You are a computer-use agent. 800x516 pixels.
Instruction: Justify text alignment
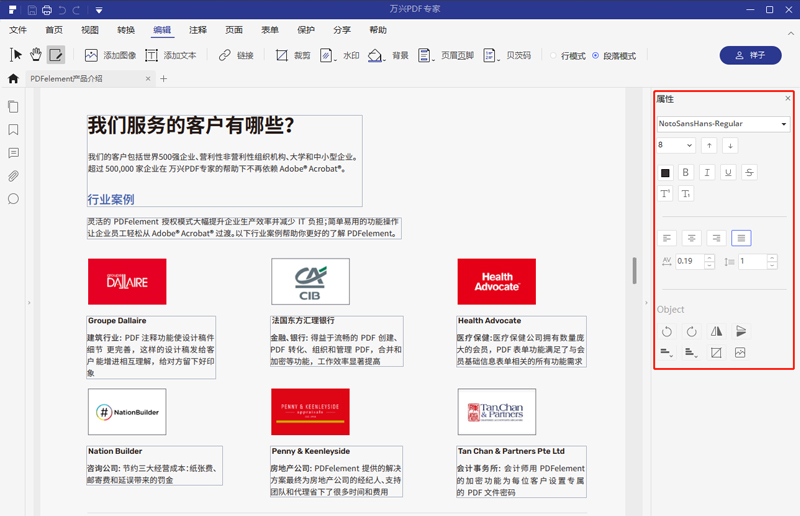point(741,238)
